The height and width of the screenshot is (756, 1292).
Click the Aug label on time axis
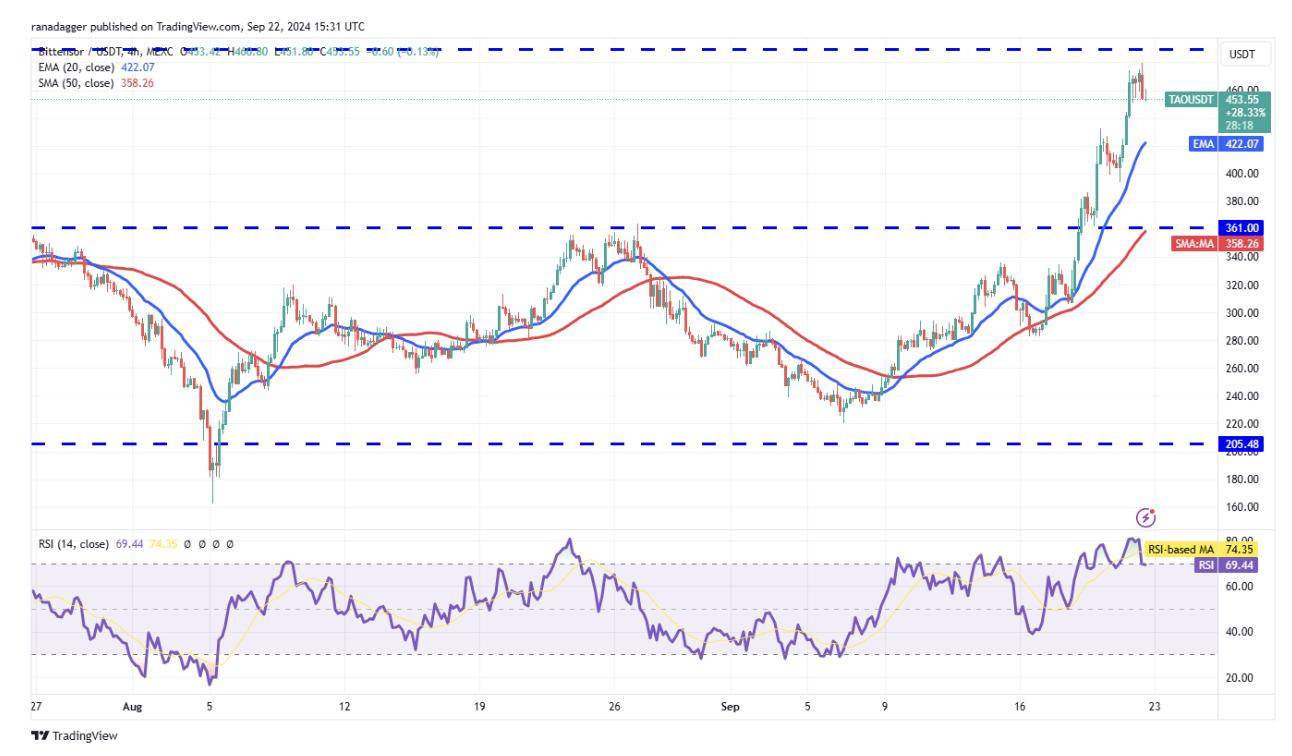pos(131,706)
